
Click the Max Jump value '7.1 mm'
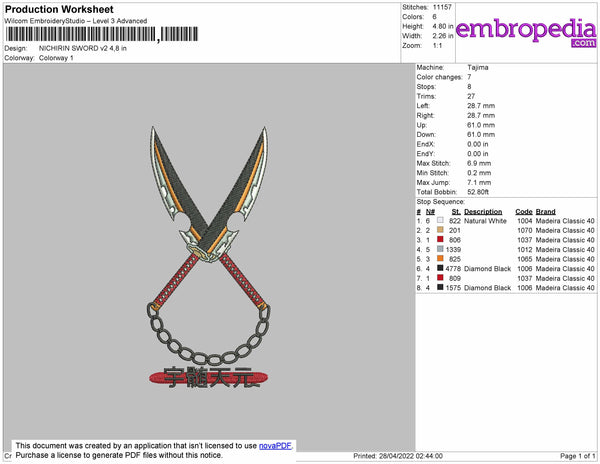[x=479, y=182]
